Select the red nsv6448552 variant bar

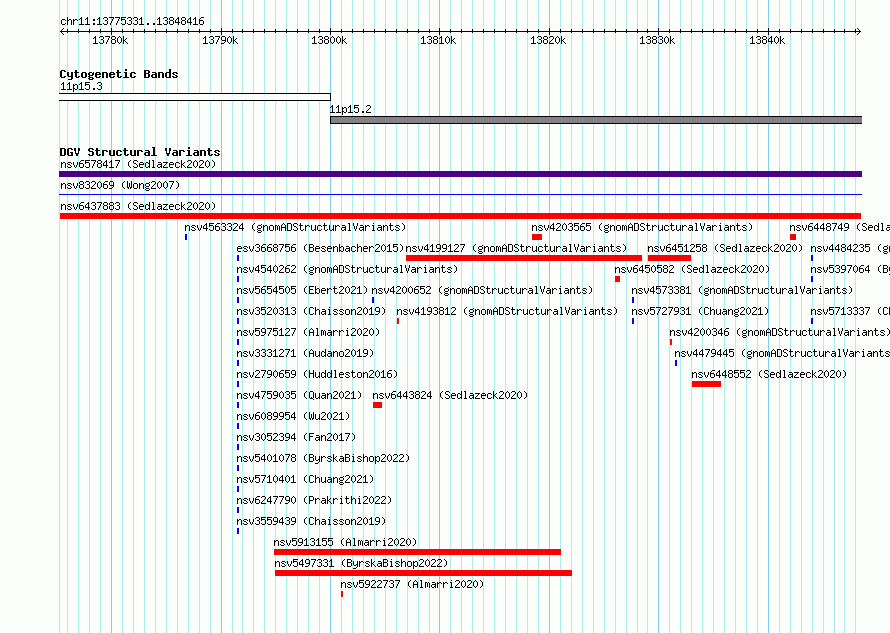[x=706, y=384]
